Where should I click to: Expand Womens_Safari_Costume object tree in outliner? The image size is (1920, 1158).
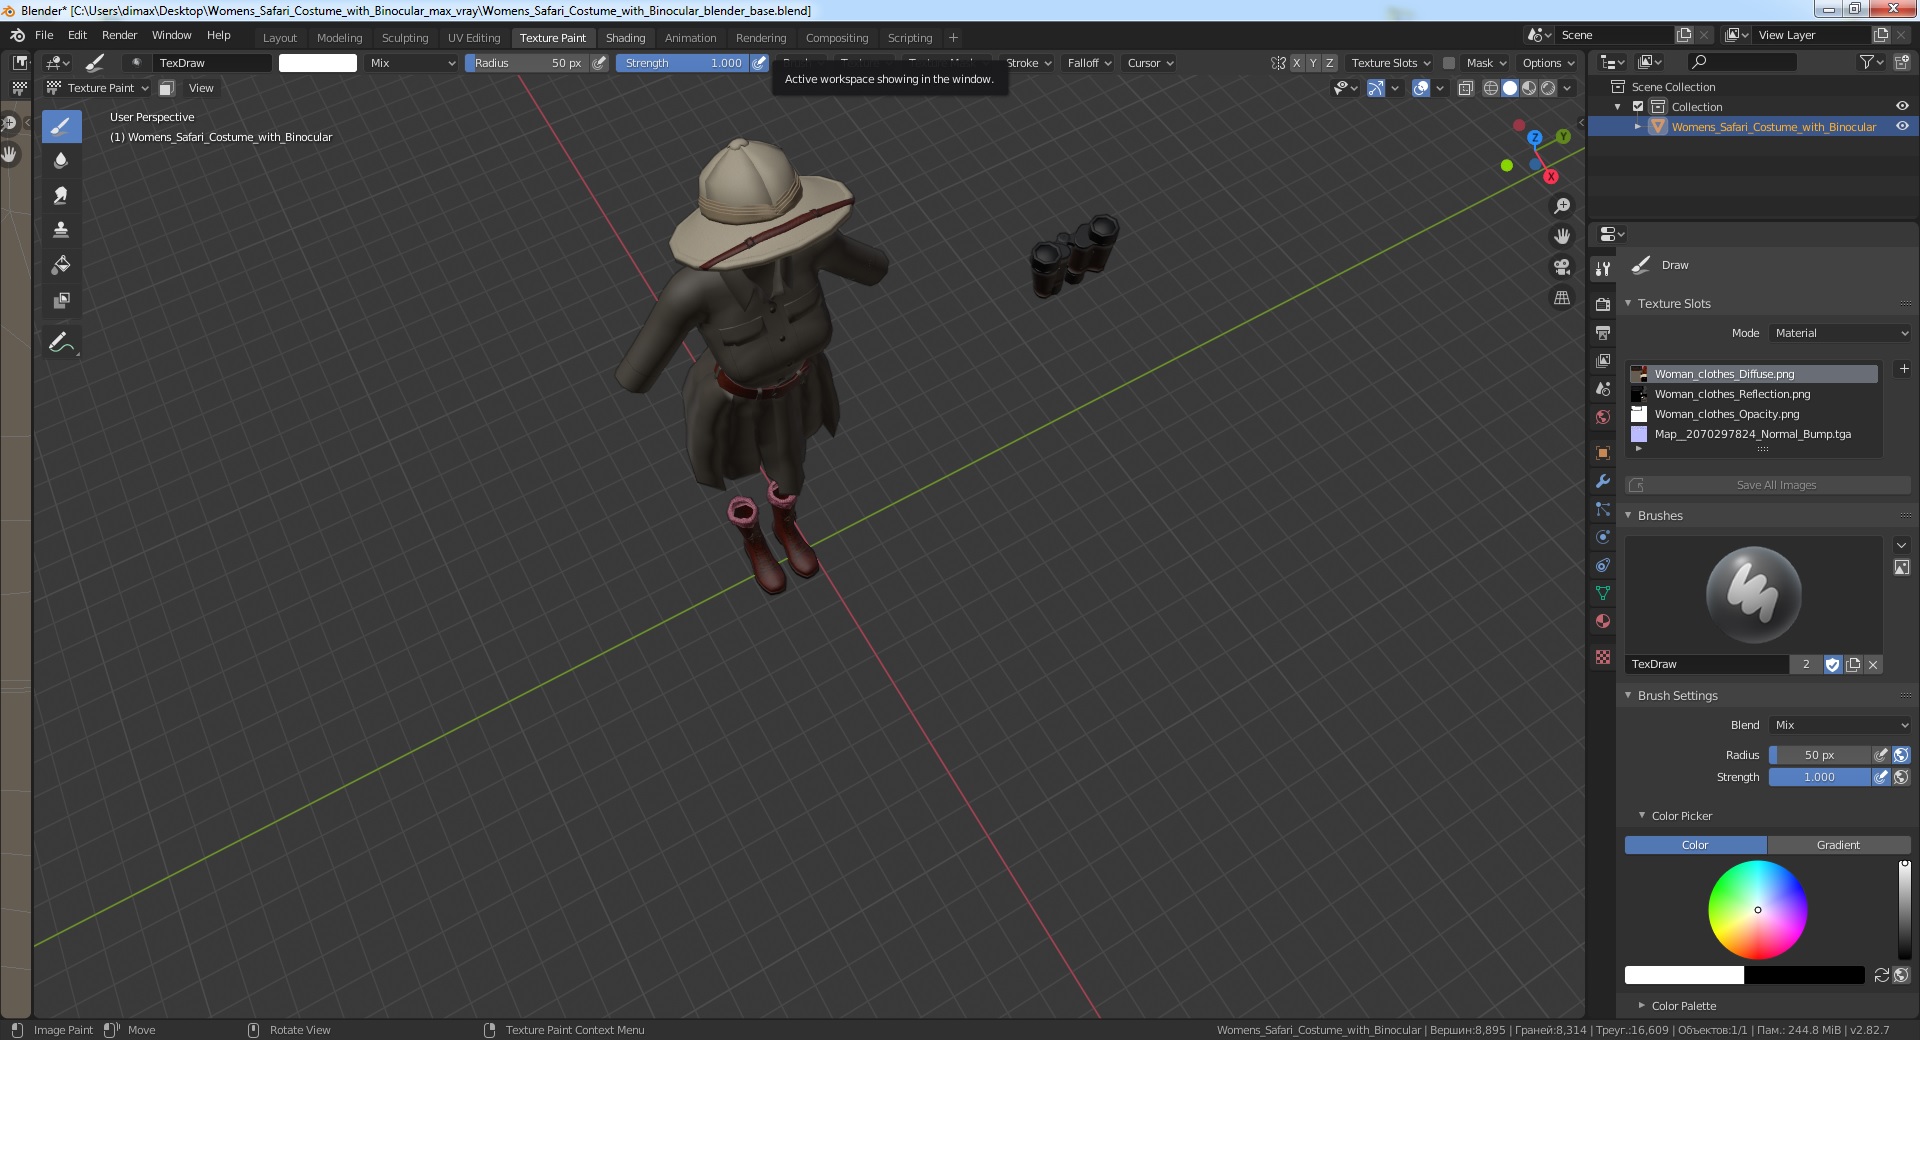tap(1638, 127)
